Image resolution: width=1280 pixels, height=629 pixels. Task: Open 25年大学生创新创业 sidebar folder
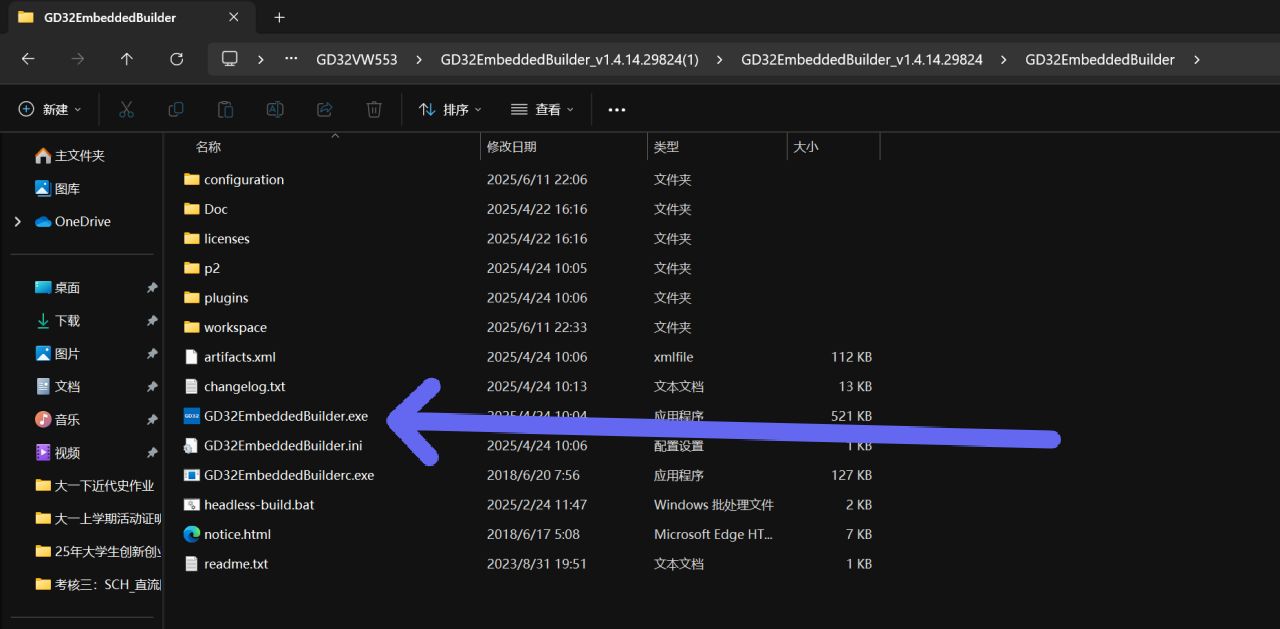tap(97, 551)
